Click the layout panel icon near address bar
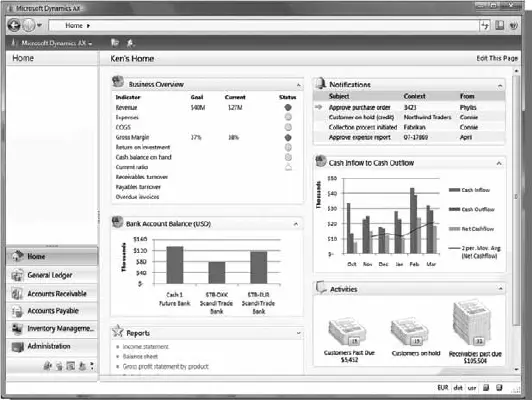This screenshot has width=532, height=400. coord(499,25)
